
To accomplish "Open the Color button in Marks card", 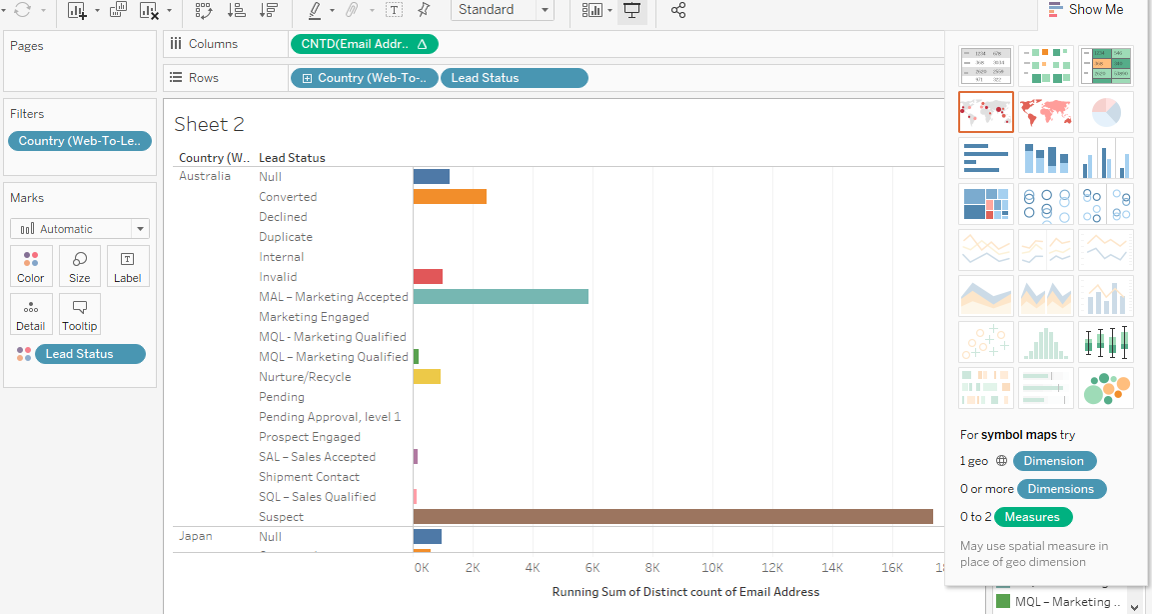I will point(31,267).
